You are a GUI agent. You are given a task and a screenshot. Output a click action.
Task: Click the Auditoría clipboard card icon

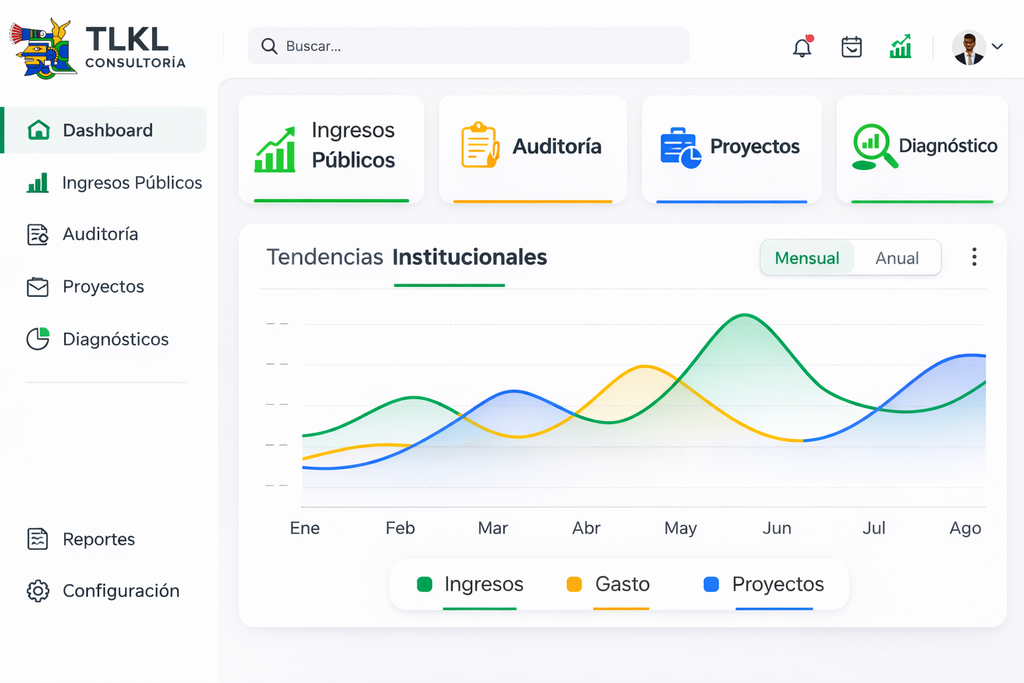pyautogui.click(x=480, y=145)
